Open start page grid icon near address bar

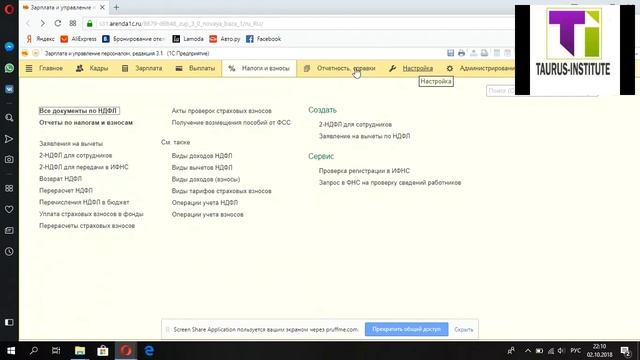(x=73, y=23)
